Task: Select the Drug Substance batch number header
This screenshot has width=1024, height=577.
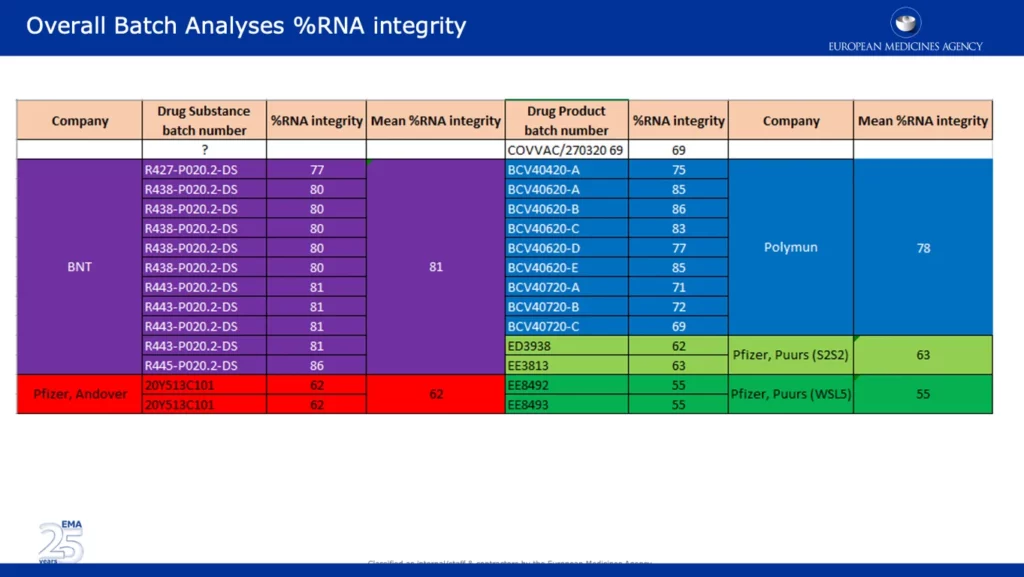Action: 203,120
